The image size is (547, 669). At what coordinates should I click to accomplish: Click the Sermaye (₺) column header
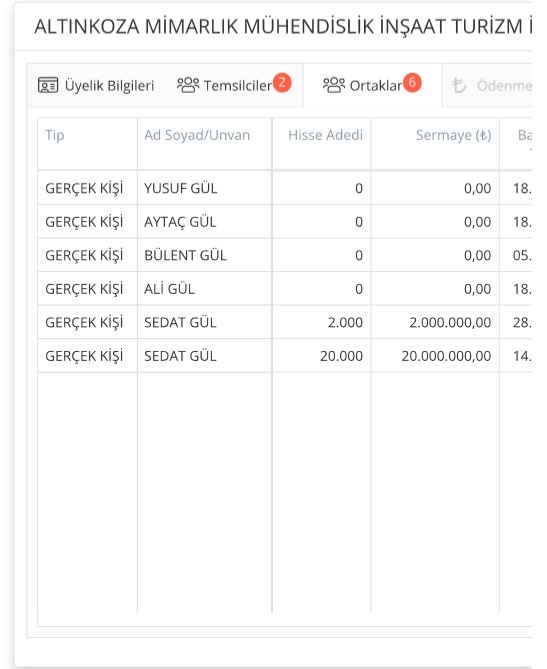[x=454, y=135]
